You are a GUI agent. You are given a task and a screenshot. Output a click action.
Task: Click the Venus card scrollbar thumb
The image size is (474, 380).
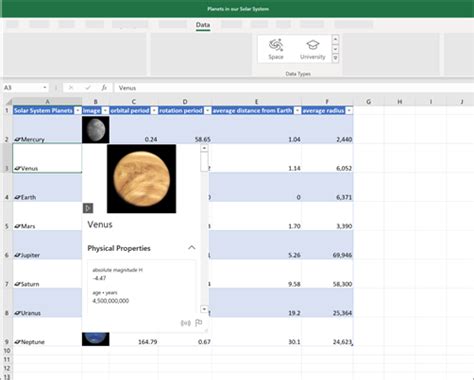click(x=204, y=162)
